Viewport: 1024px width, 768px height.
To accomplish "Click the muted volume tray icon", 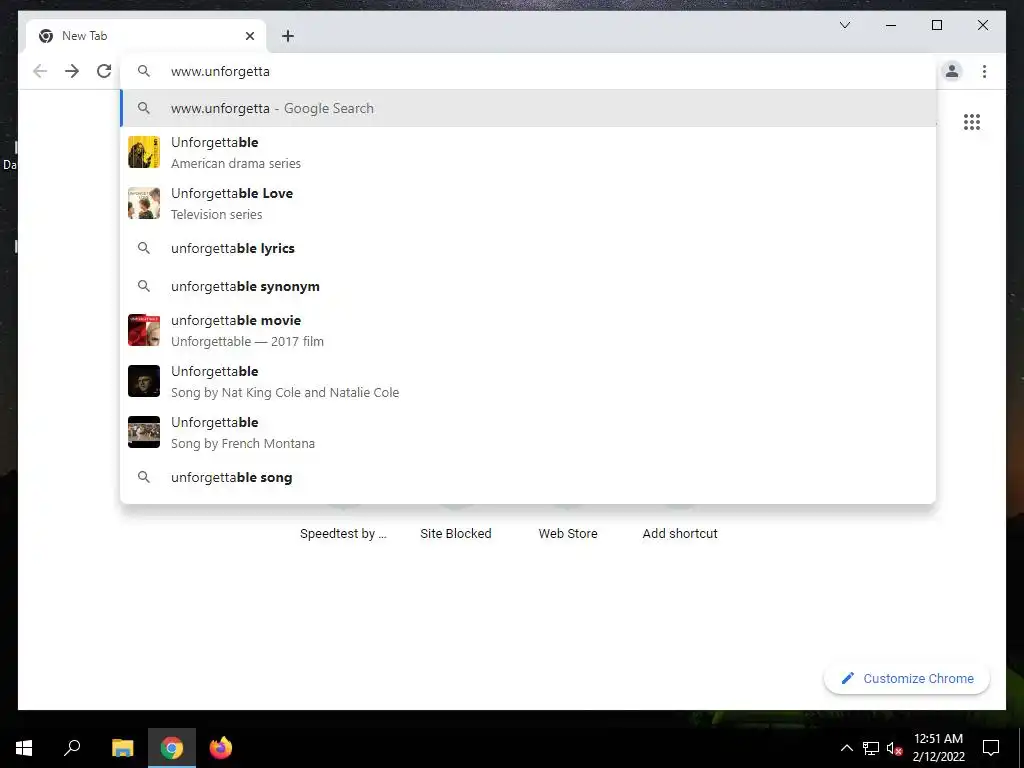I will tap(894, 748).
